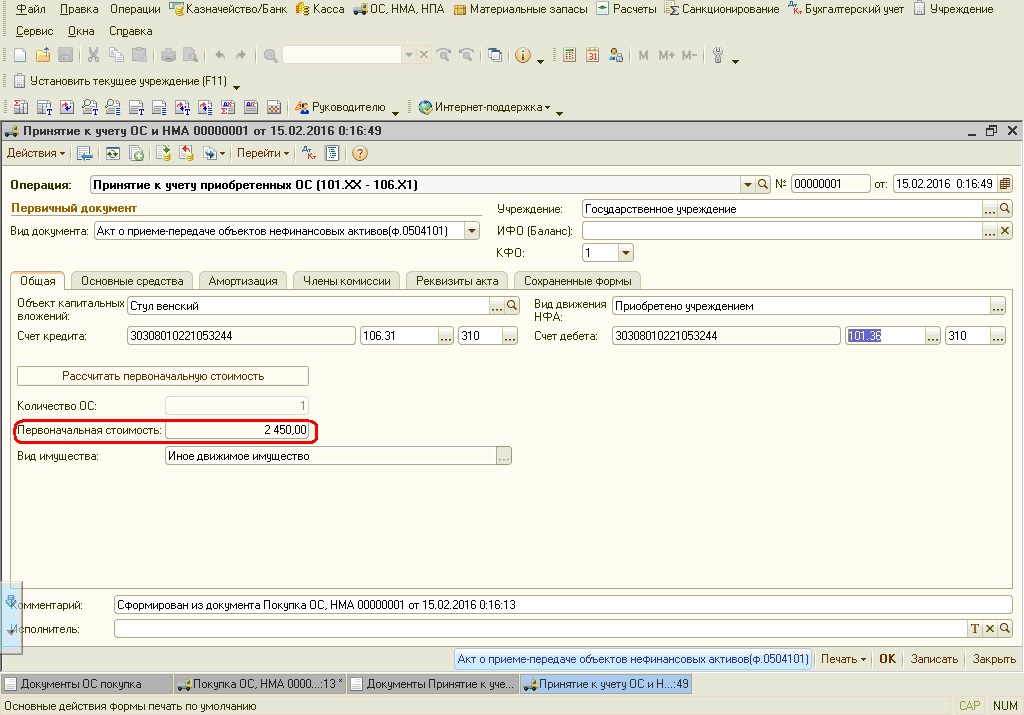Switch to the Сохраненные формы tab

click(577, 281)
